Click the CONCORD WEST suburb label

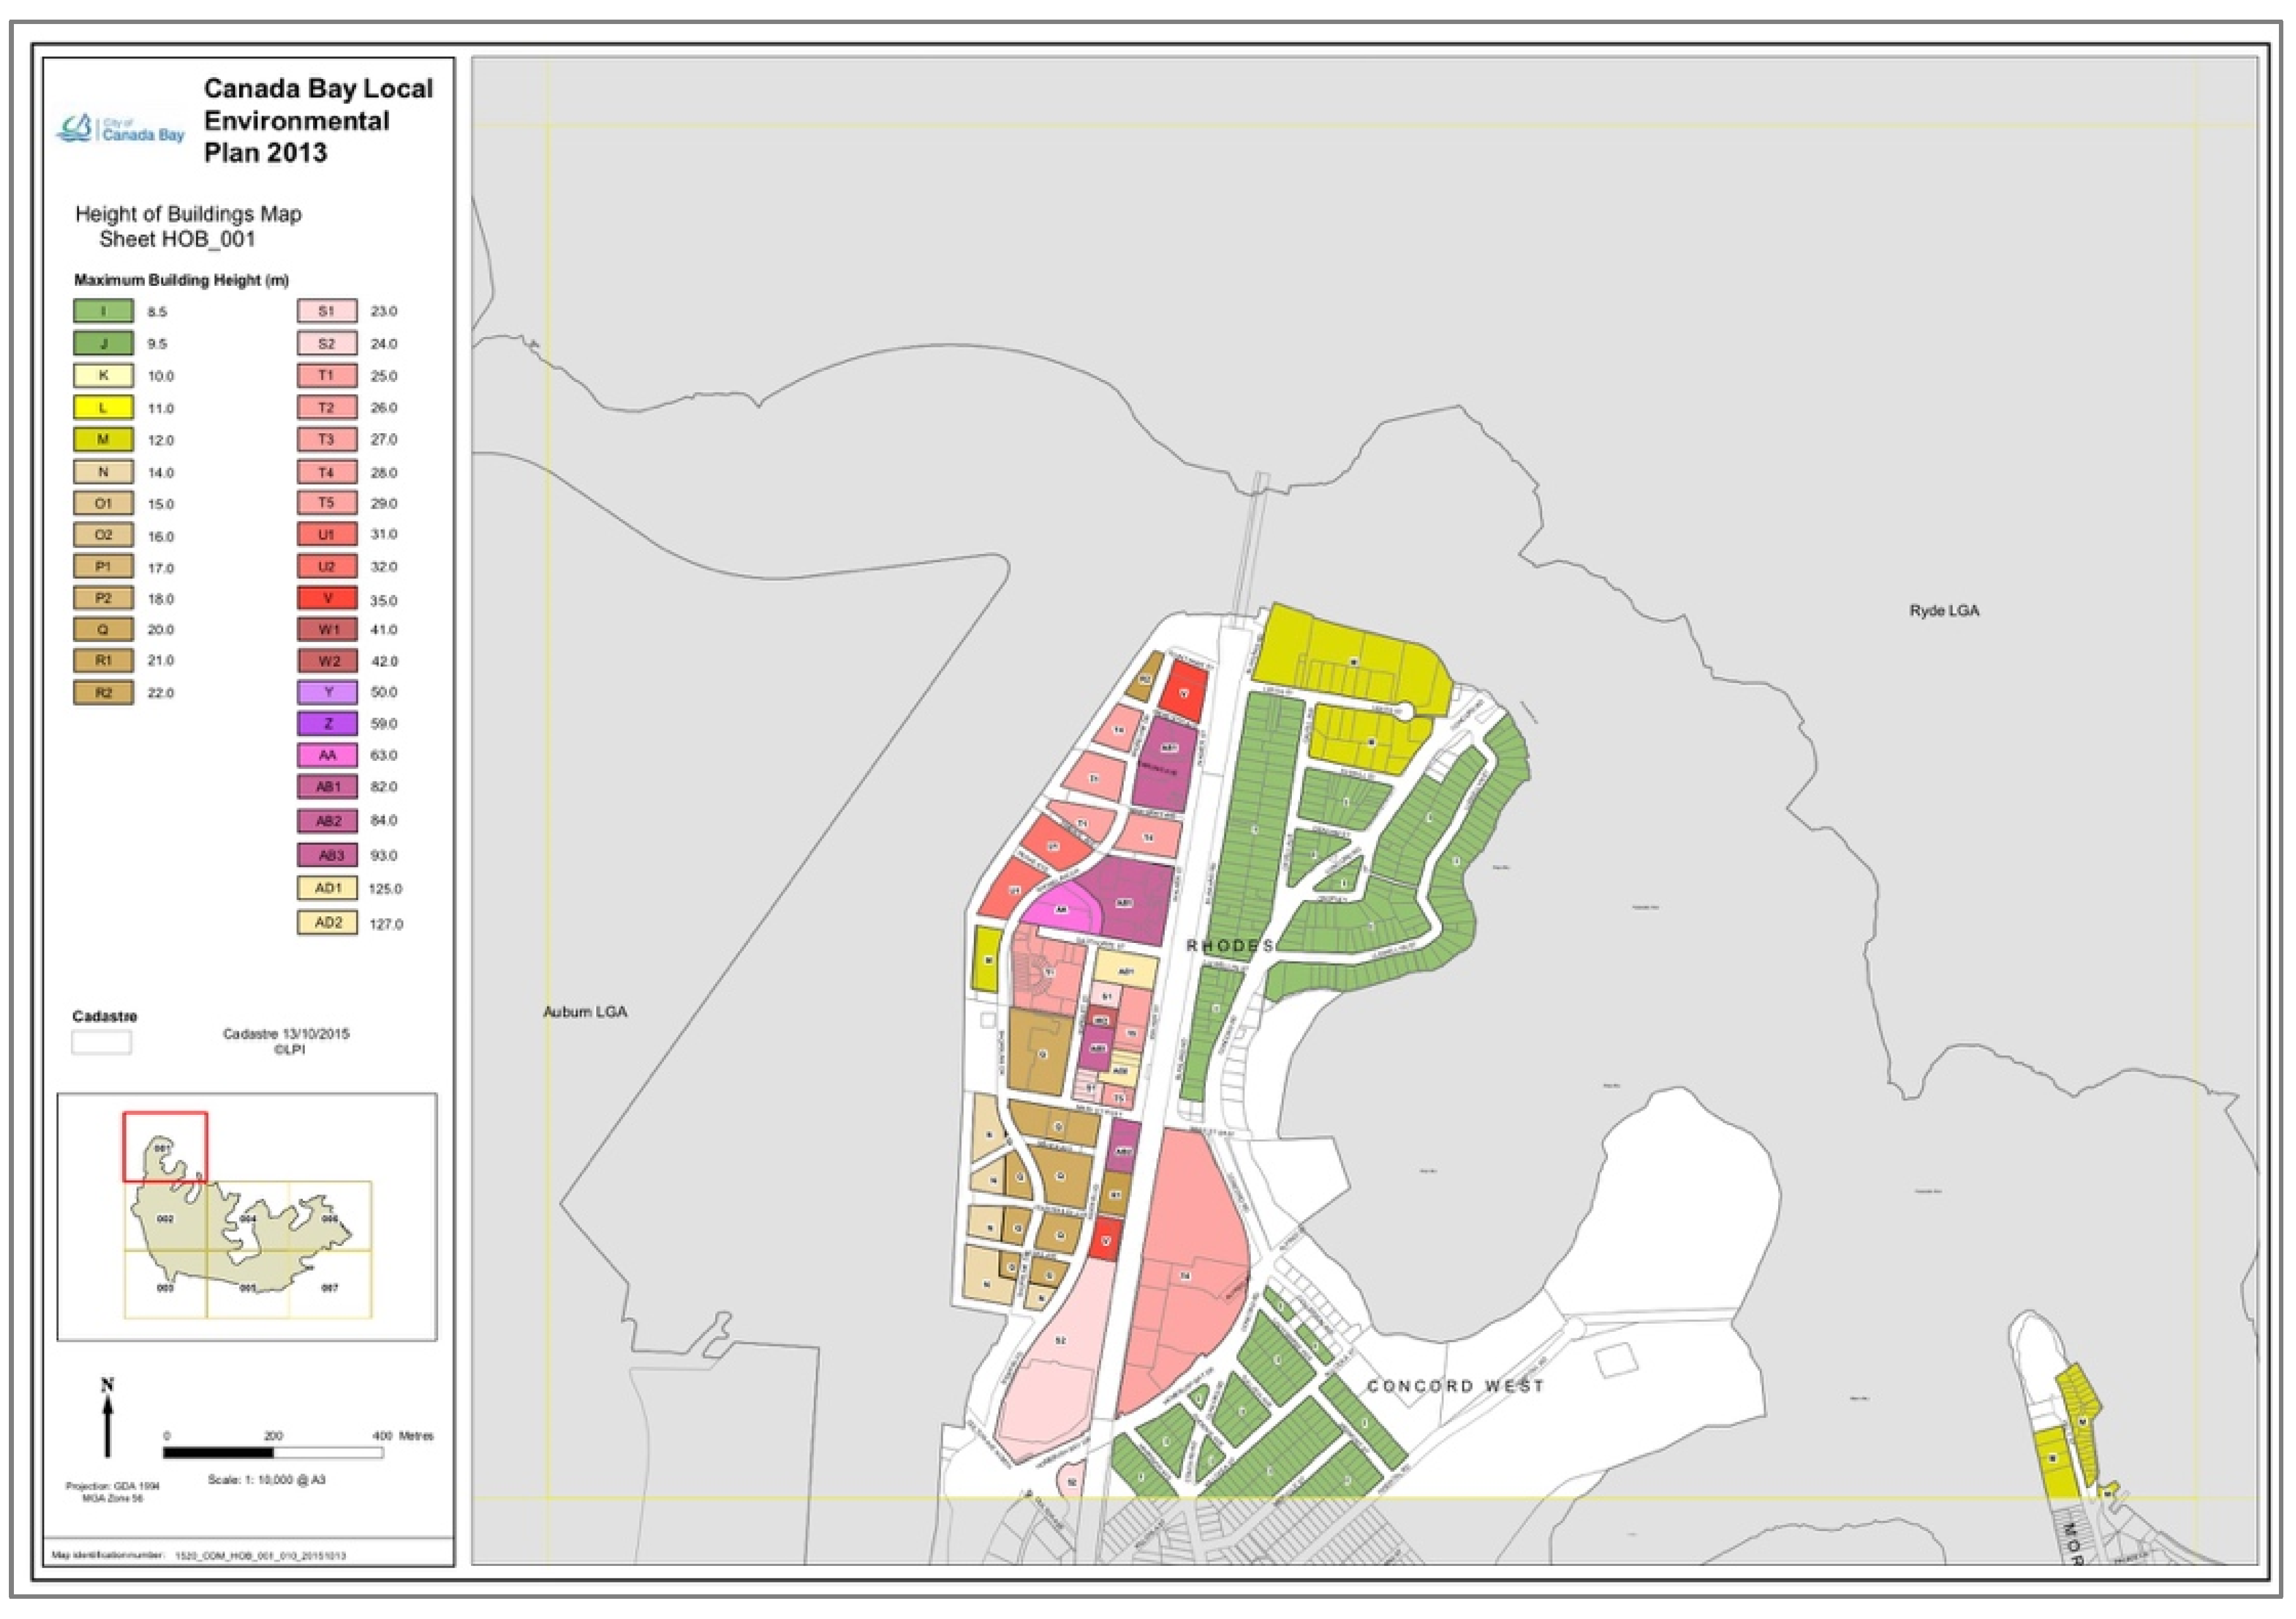(x=1455, y=1386)
